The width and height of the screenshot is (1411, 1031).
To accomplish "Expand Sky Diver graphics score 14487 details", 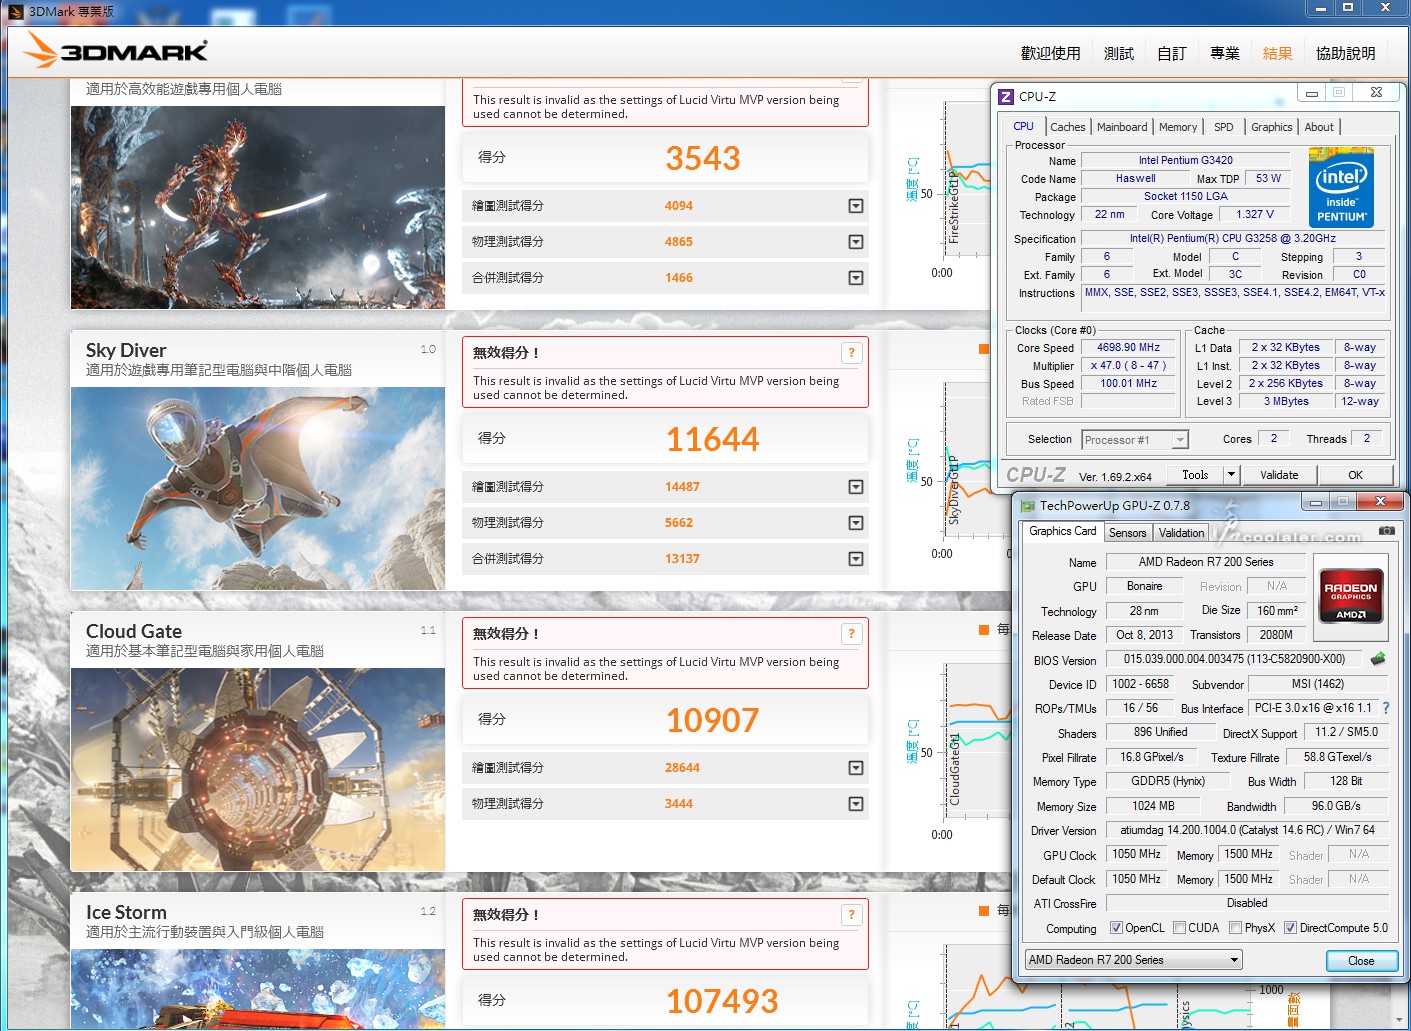I will click(856, 487).
